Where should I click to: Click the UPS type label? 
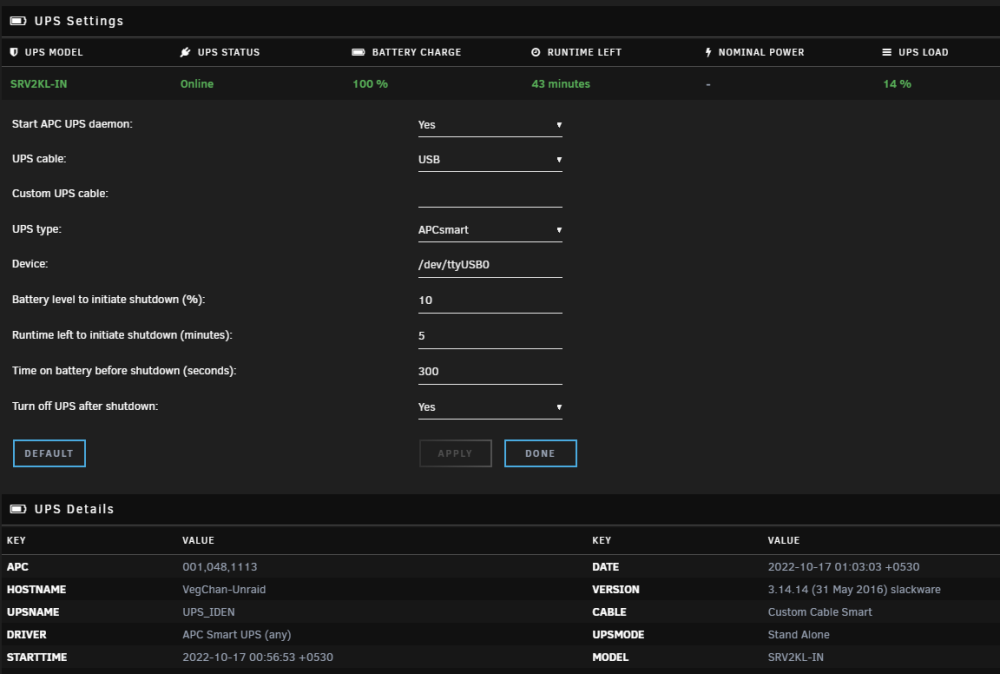[x=36, y=229]
